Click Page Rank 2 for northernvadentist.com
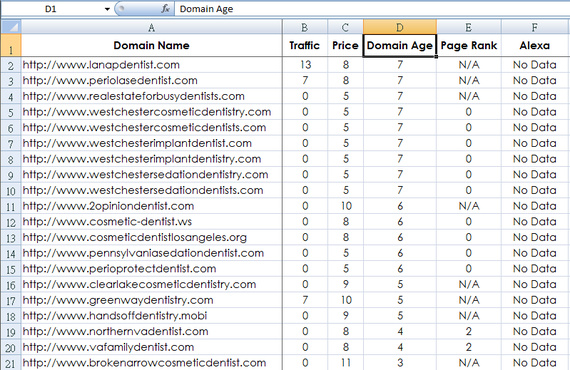The width and height of the screenshot is (570, 370). click(469, 331)
